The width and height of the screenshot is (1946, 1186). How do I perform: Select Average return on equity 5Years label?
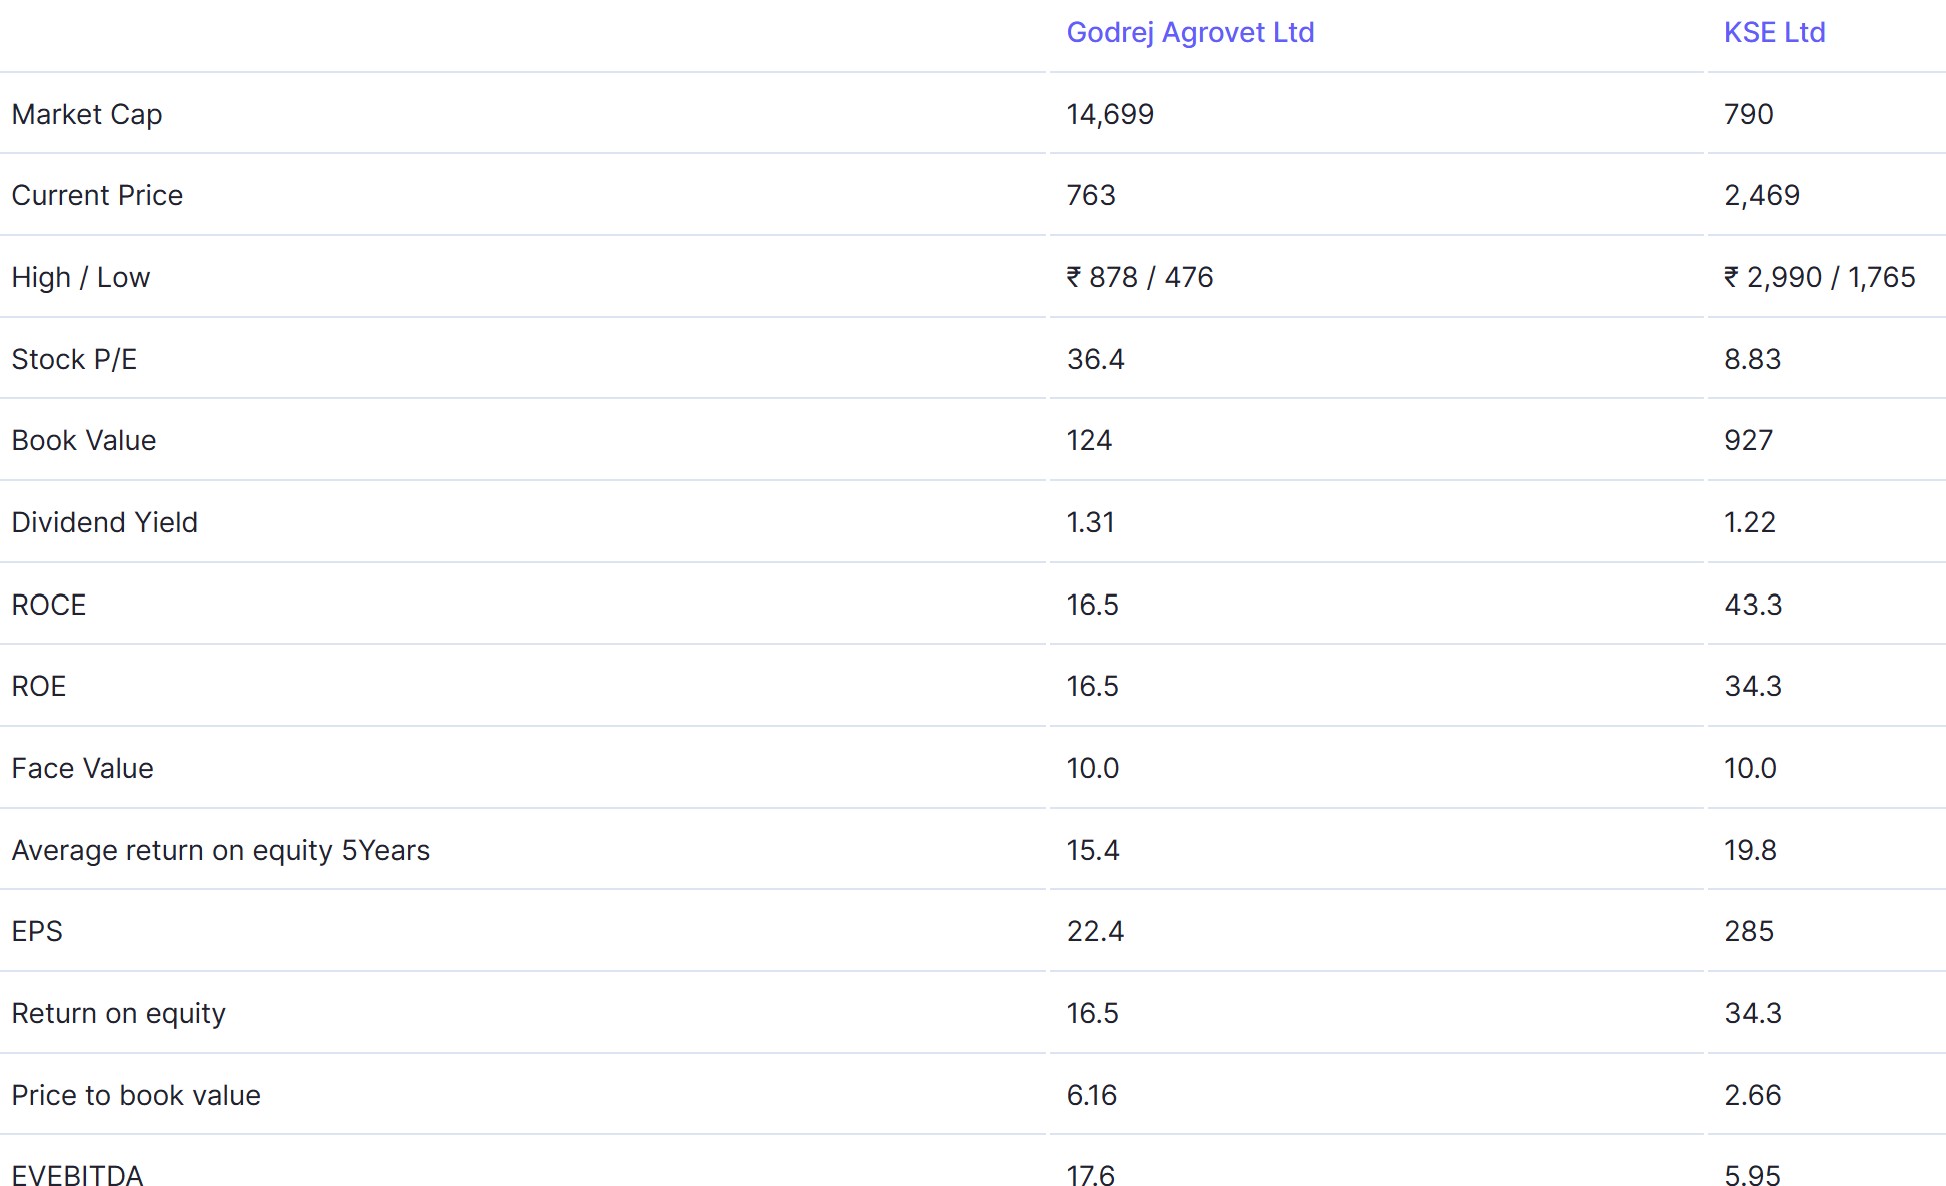point(221,850)
